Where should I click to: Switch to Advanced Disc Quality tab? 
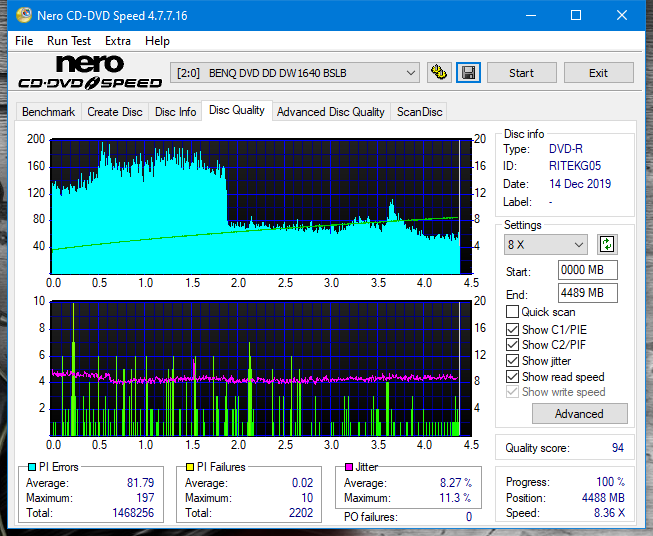tap(331, 112)
